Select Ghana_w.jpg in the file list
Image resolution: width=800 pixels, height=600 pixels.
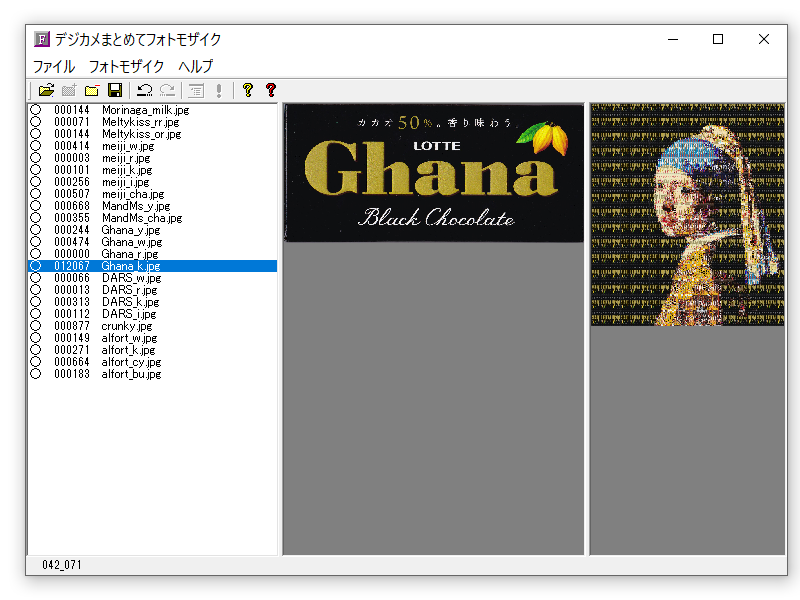click(x=132, y=242)
